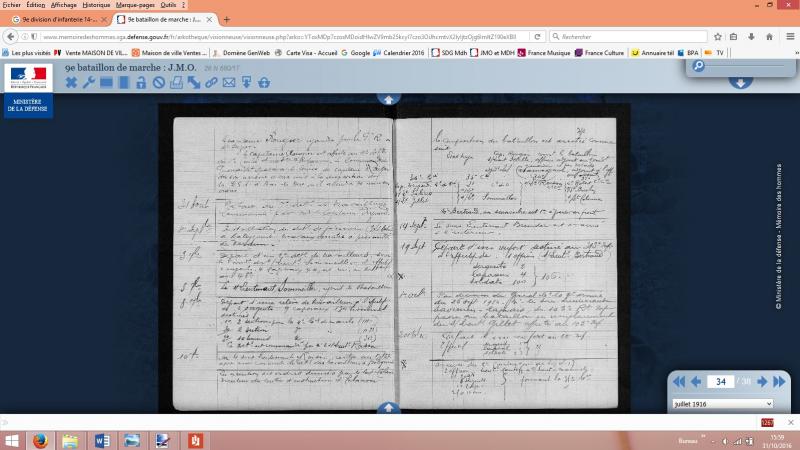Click the Ministère de la Défense logo

(28, 91)
